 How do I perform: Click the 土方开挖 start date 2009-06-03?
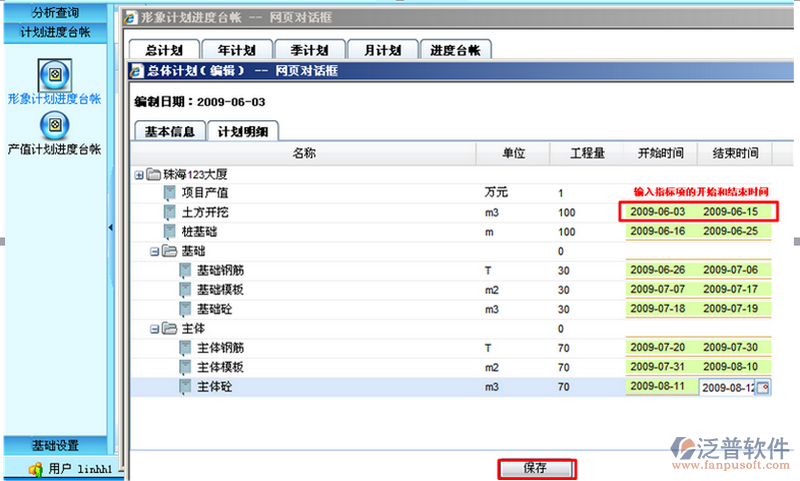pos(658,212)
